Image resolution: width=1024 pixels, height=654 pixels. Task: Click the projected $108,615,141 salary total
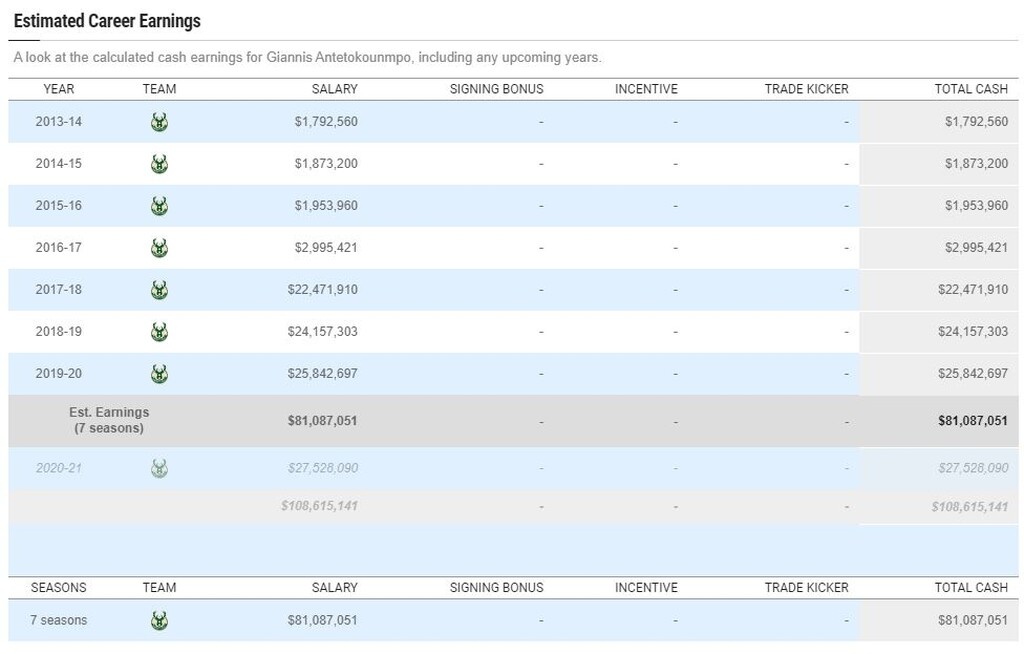[319, 506]
